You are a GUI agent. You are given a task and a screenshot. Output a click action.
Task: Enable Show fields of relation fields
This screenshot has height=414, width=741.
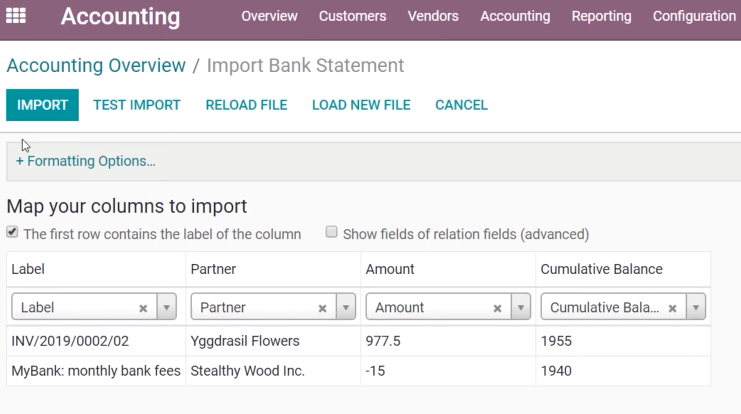point(331,232)
